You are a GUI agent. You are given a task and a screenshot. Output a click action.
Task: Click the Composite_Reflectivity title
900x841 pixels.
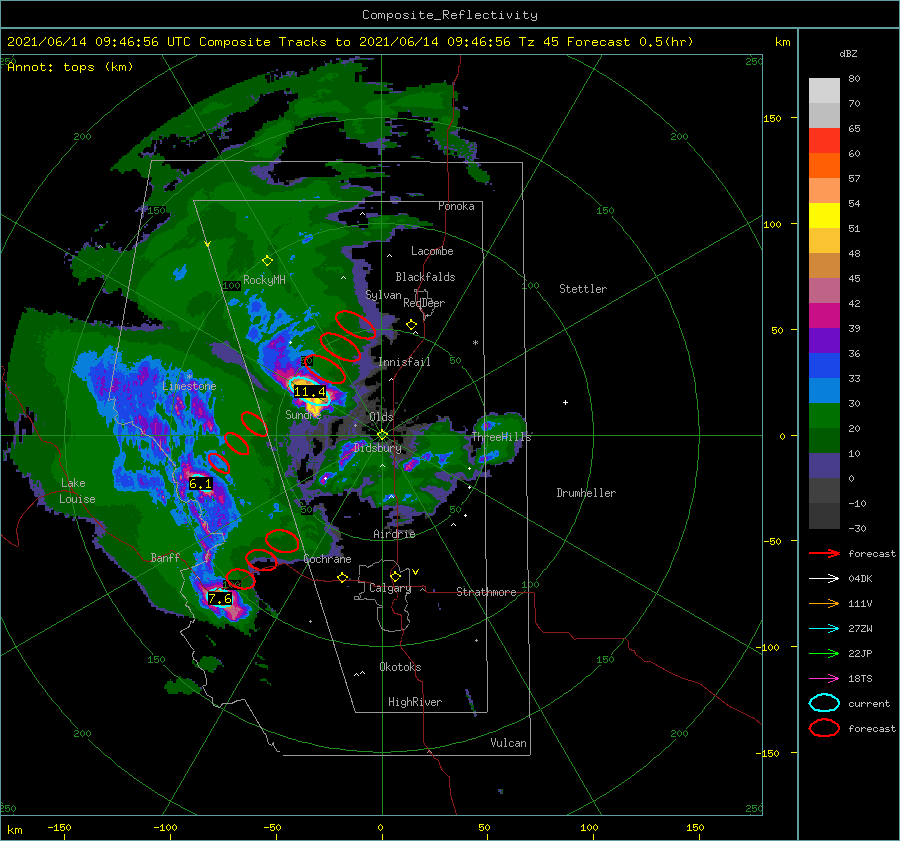[x=450, y=15]
